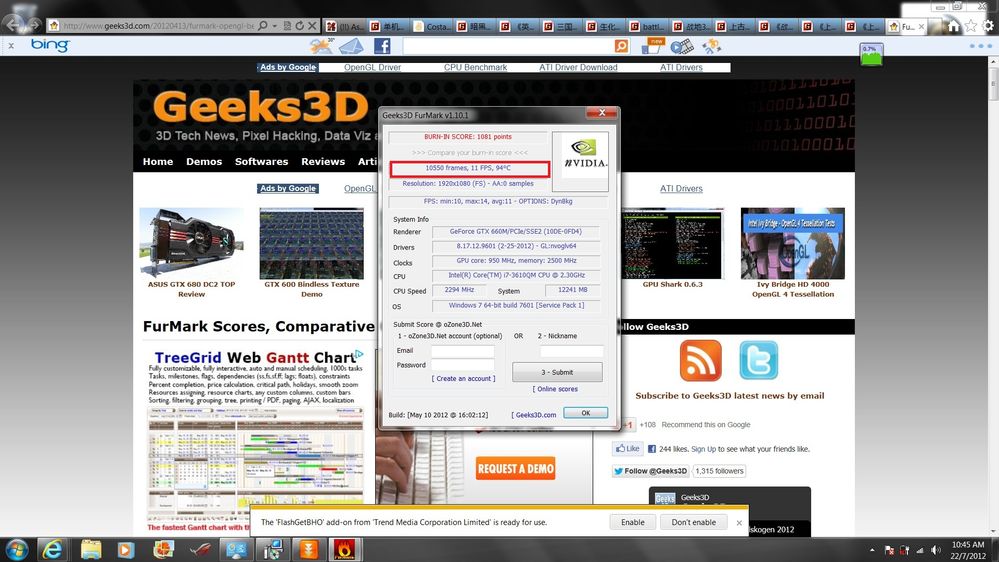The height and width of the screenshot is (562, 999).
Task: Click the Compare your burn-in score link
Action: click(x=469, y=153)
